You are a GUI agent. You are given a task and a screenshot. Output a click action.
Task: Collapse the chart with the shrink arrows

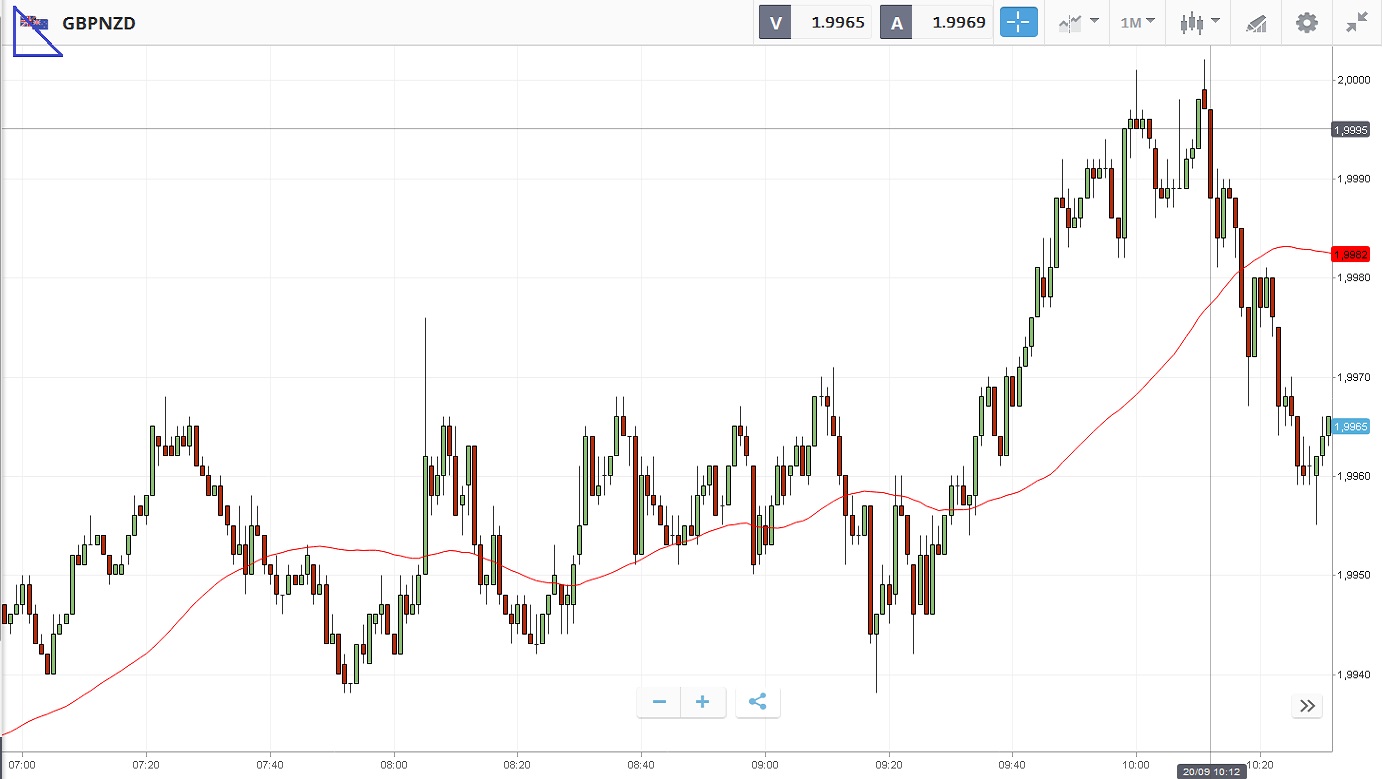pos(1356,22)
